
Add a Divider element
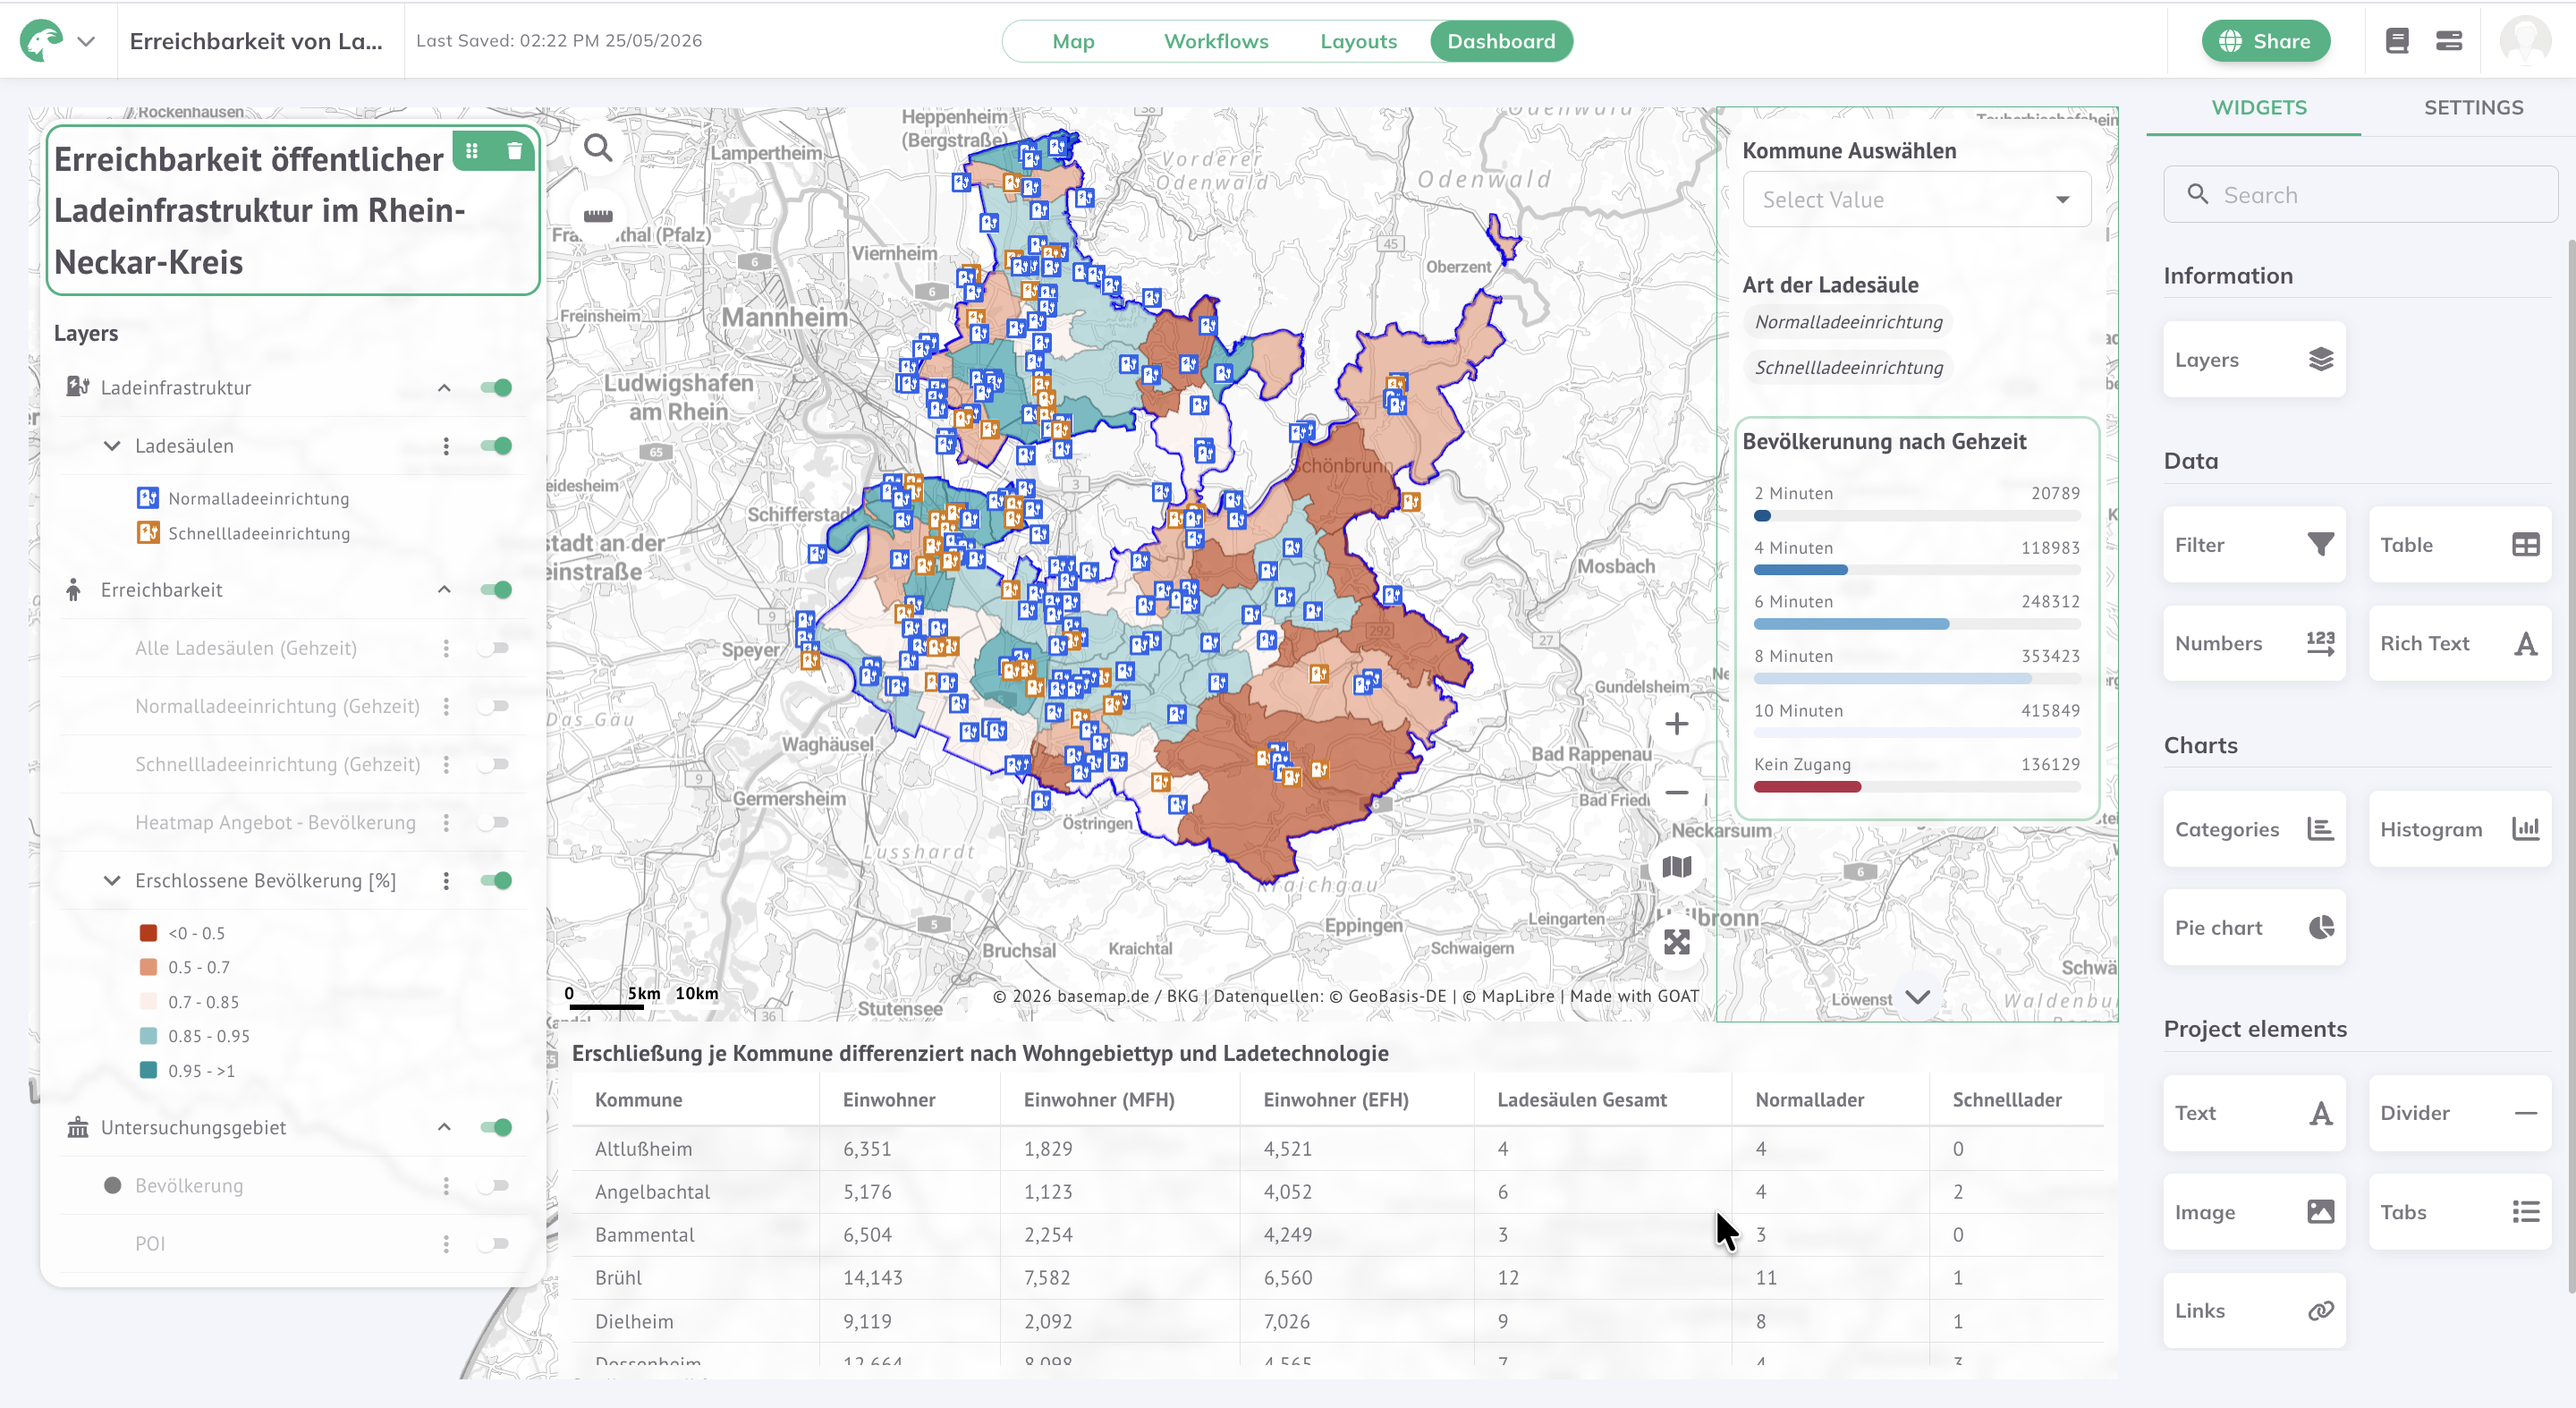(x=2459, y=1113)
